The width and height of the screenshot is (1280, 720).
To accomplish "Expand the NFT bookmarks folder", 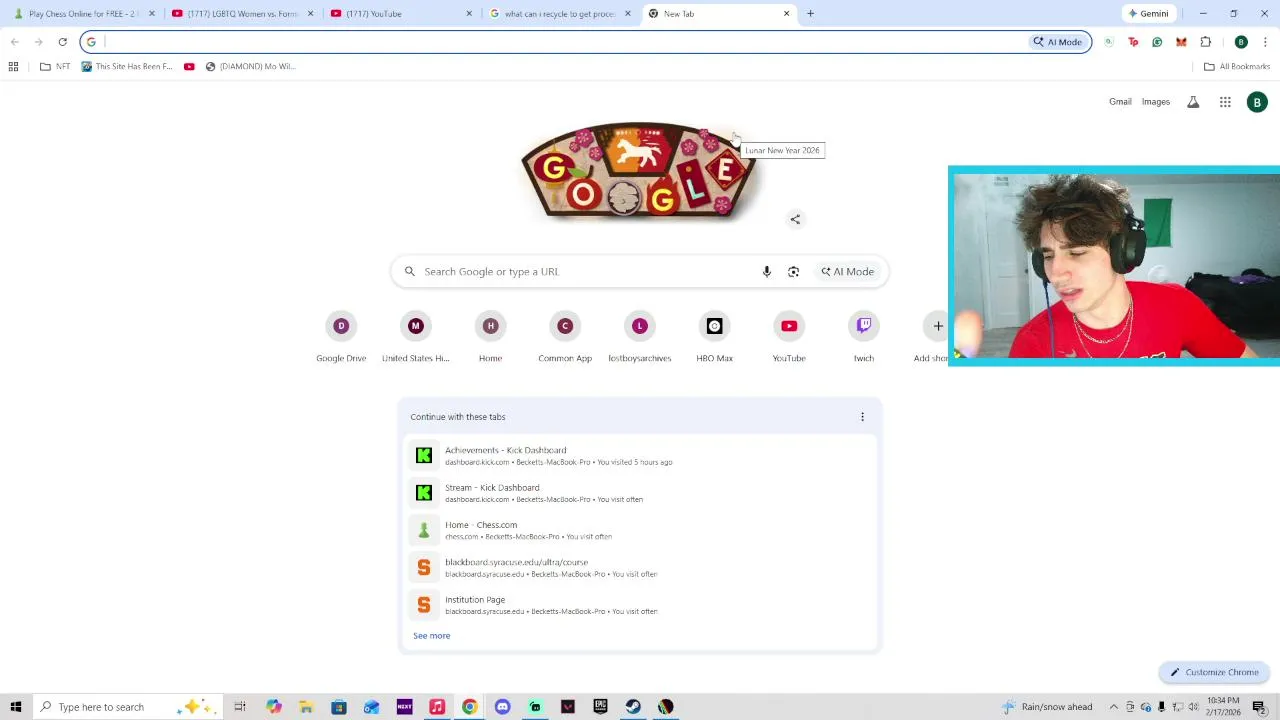I will (x=55, y=66).
